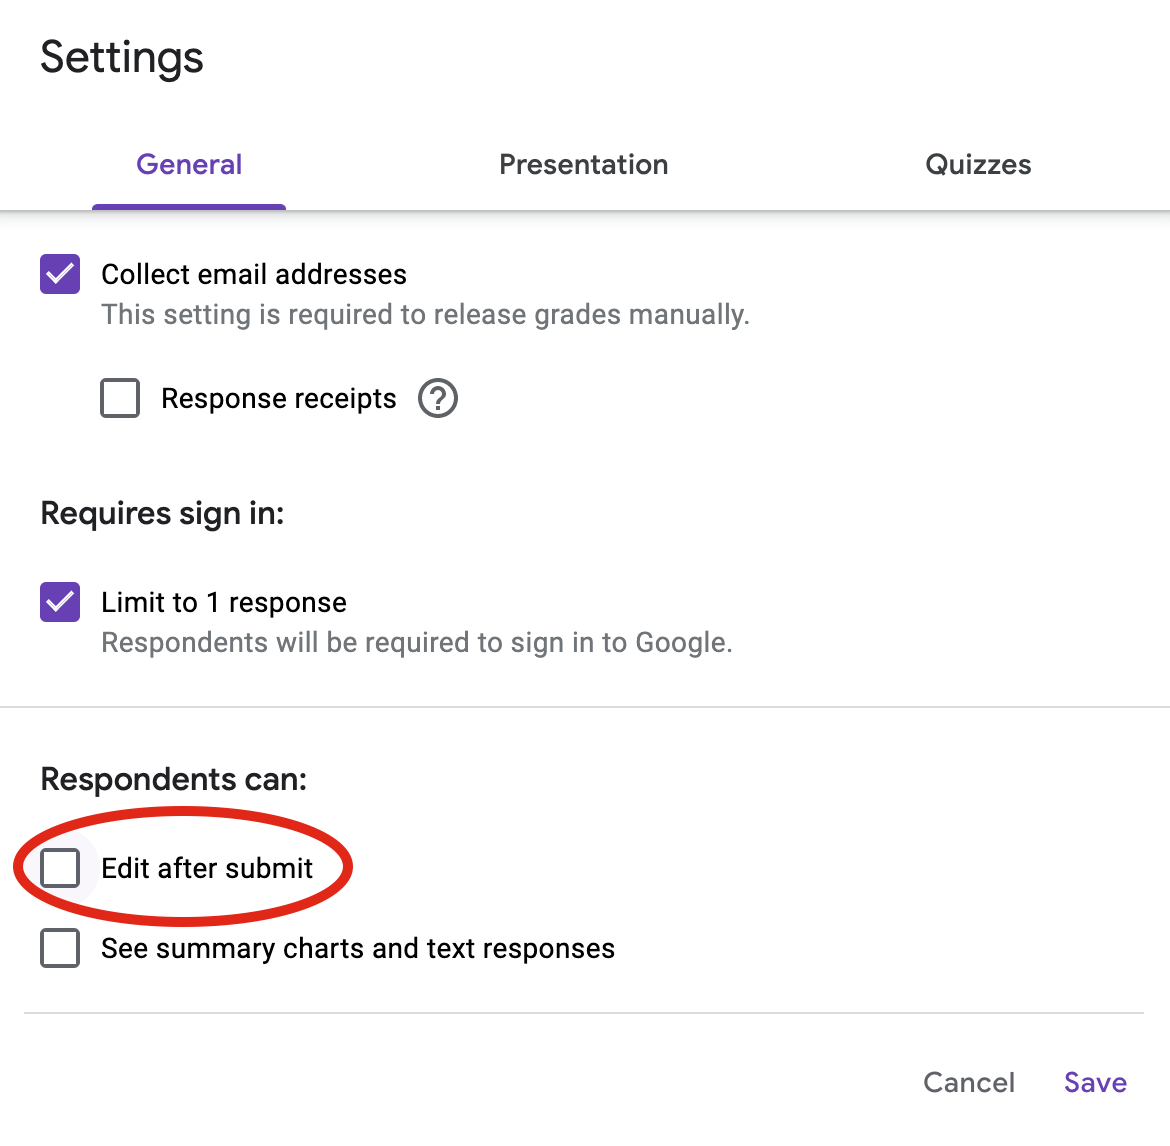Switch to the General tab

pos(189,165)
